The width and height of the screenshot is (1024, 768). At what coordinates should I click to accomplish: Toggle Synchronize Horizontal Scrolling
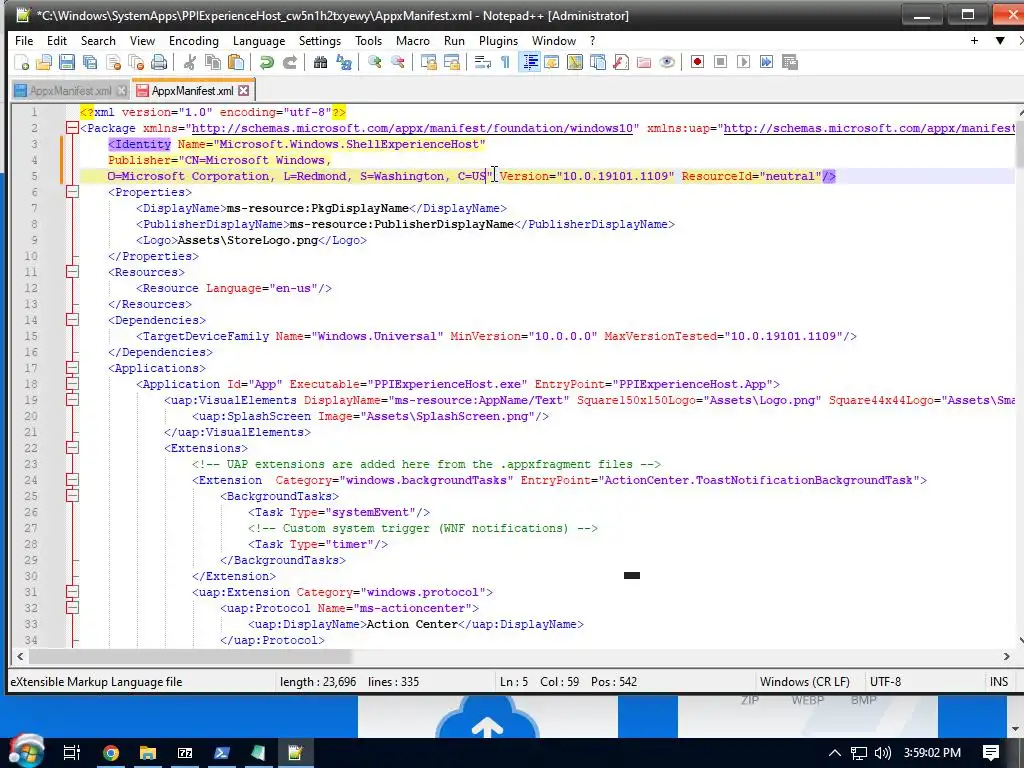451,62
